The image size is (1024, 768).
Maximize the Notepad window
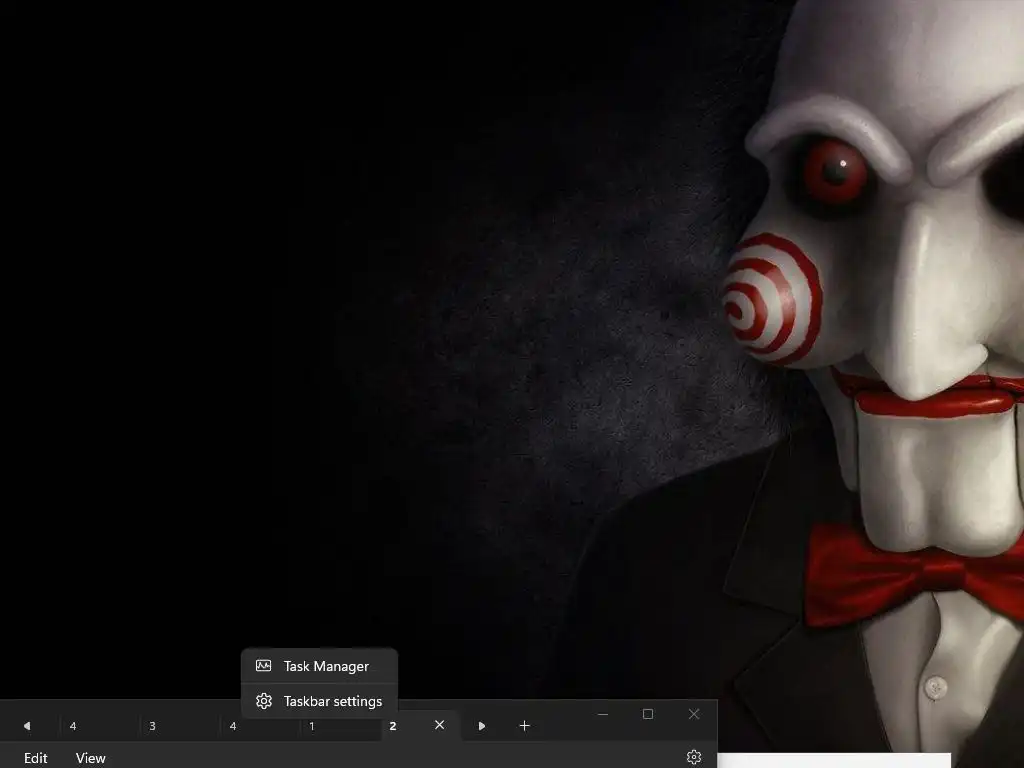[x=648, y=714]
